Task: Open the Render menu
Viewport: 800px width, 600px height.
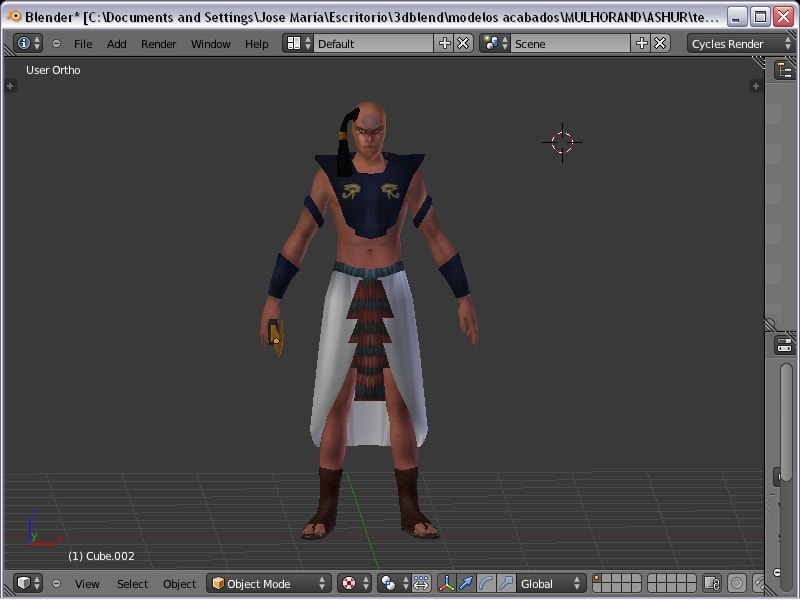Action: (158, 44)
